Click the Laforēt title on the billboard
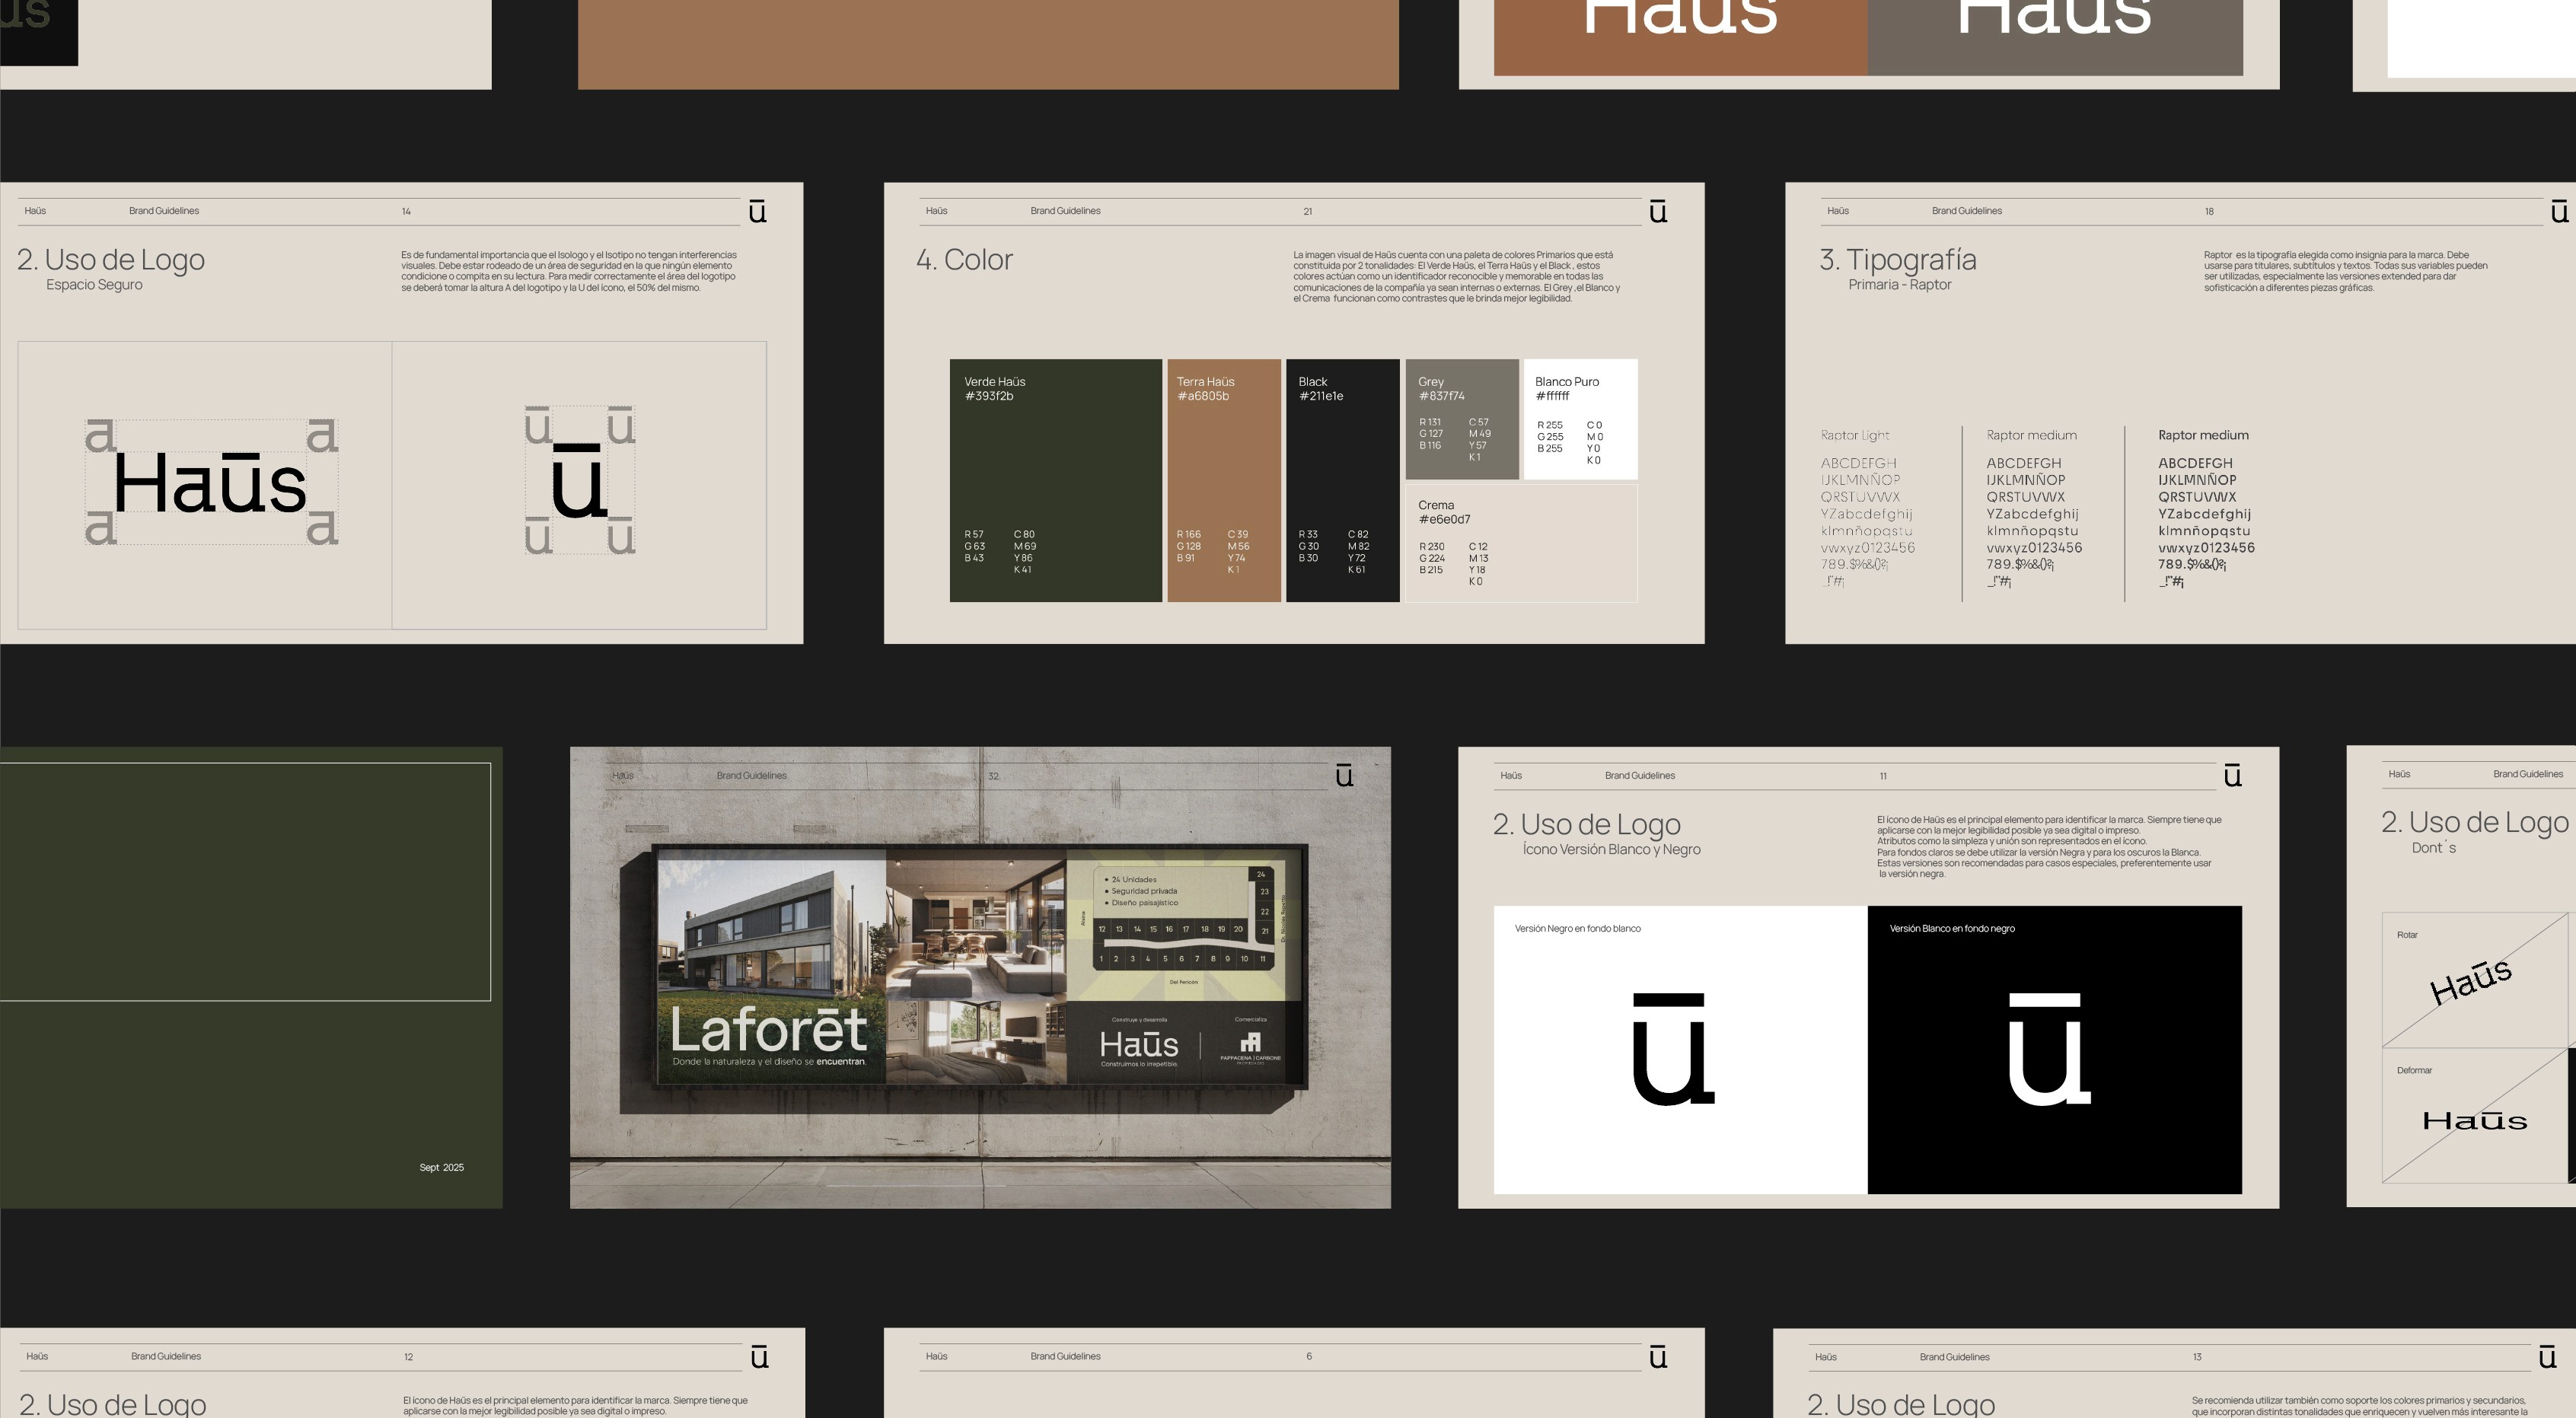 coord(768,1029)
